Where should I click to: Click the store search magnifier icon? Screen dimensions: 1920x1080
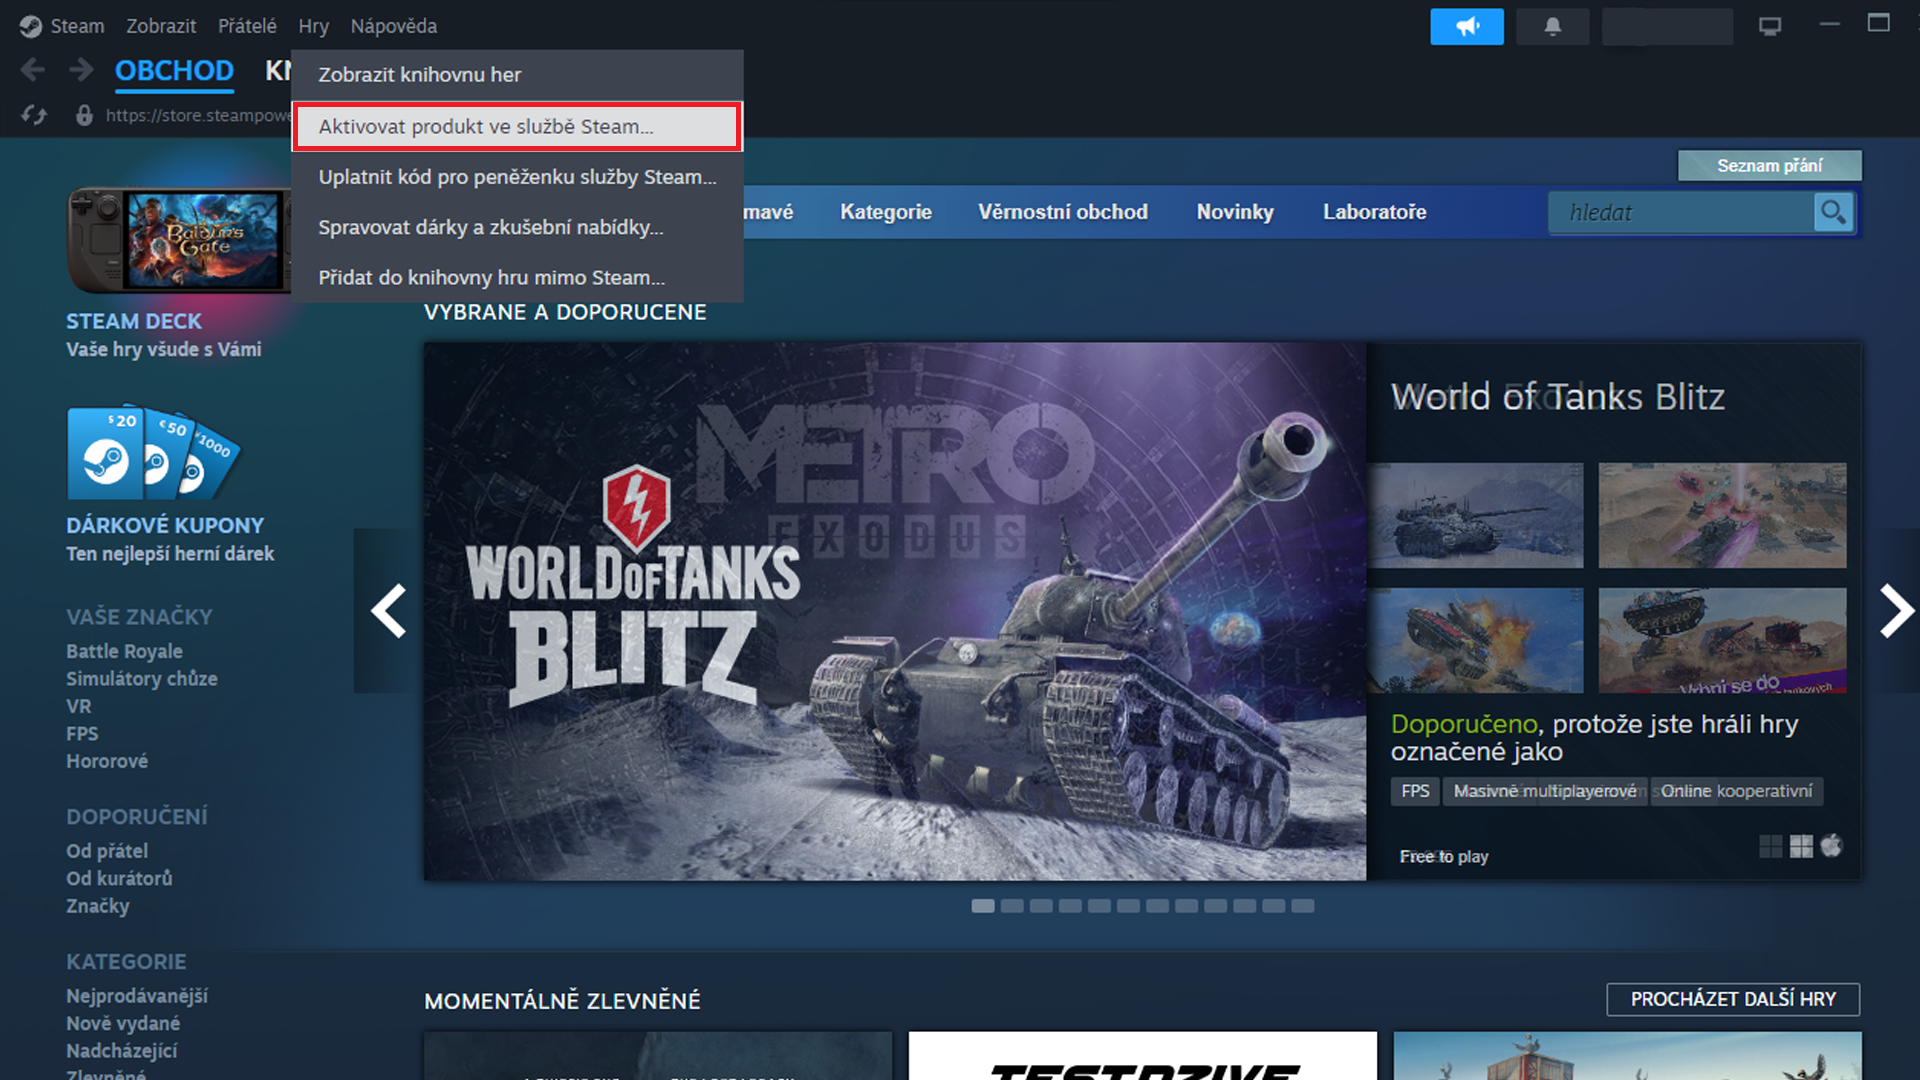coord(1833,212)
